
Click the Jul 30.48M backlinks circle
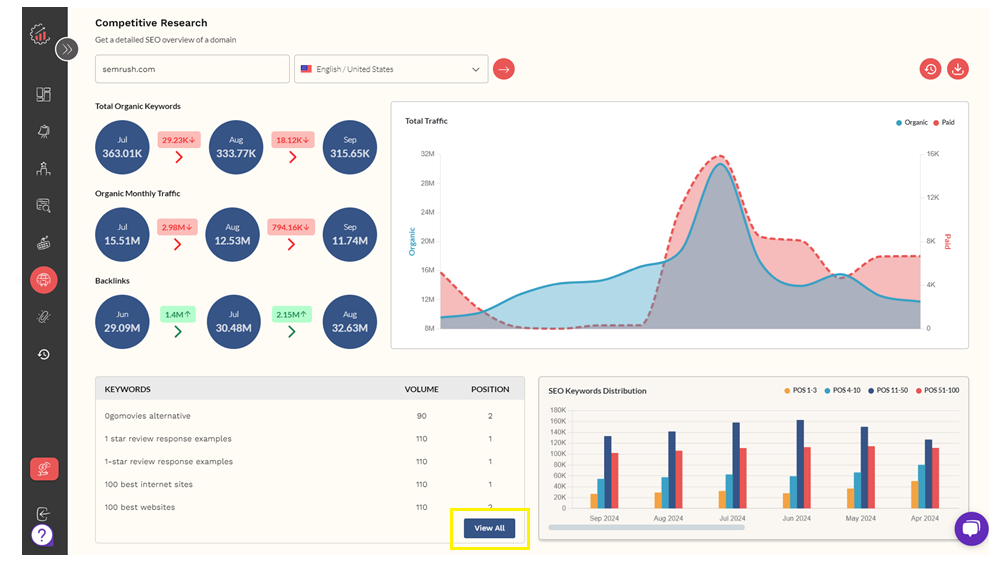[233, 322]
